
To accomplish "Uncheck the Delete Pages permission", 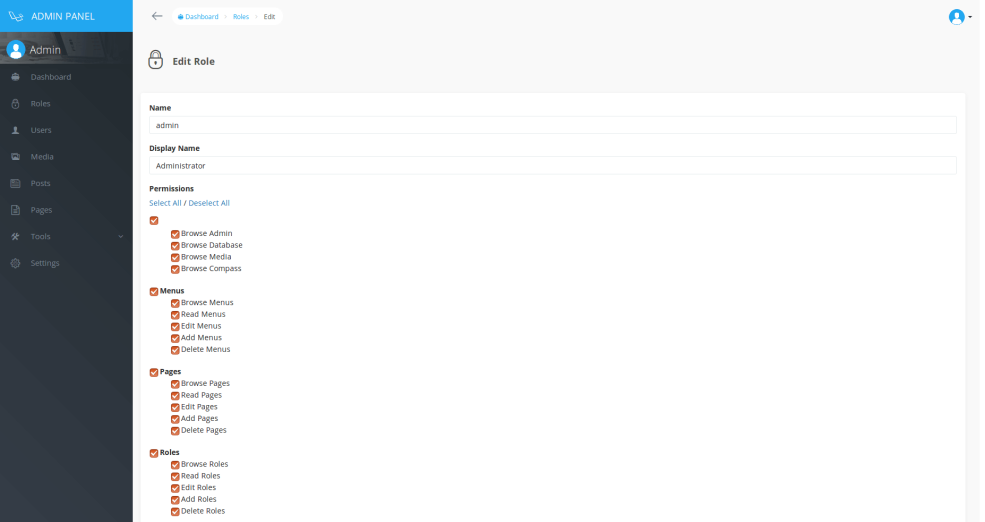I will coord(175,431).
